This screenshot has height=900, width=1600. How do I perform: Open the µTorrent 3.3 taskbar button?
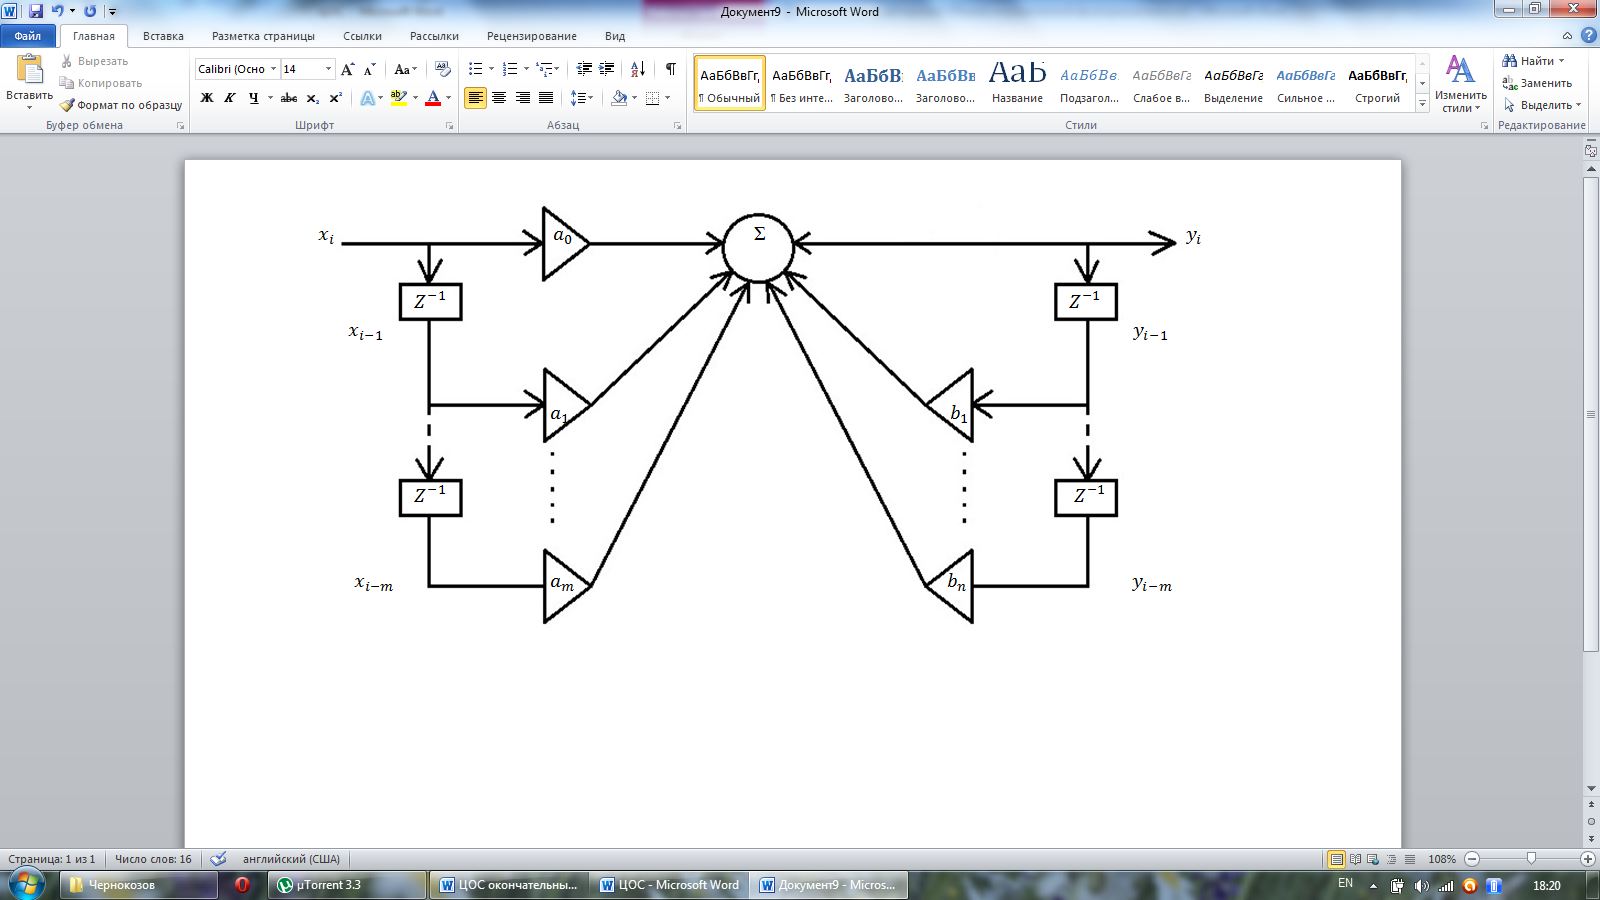point(347,885)
